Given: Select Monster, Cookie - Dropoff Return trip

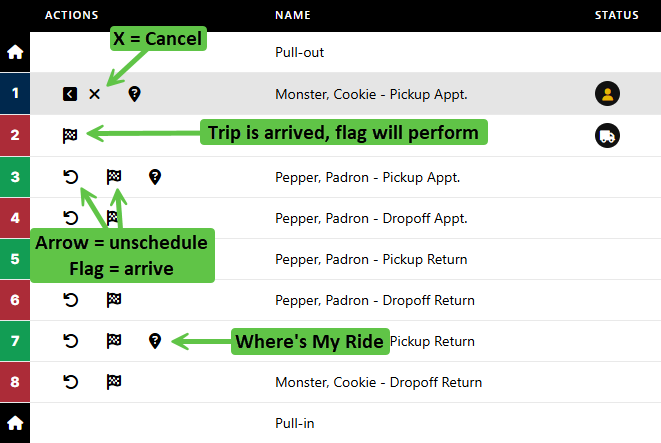Looking at the screenshot, I should point(378,382).
